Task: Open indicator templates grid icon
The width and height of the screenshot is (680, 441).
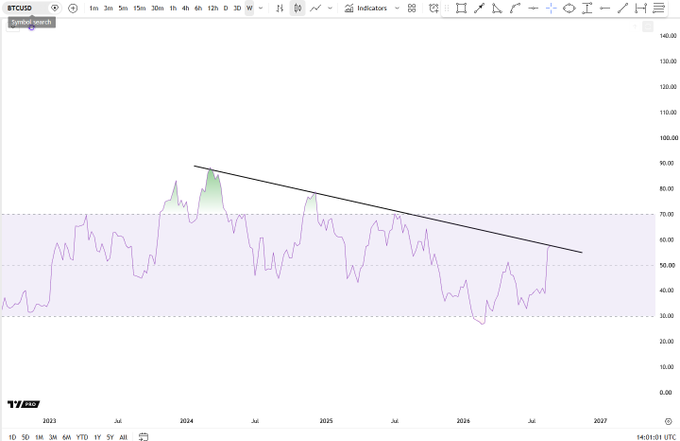Action: click(x=412, y=8)
